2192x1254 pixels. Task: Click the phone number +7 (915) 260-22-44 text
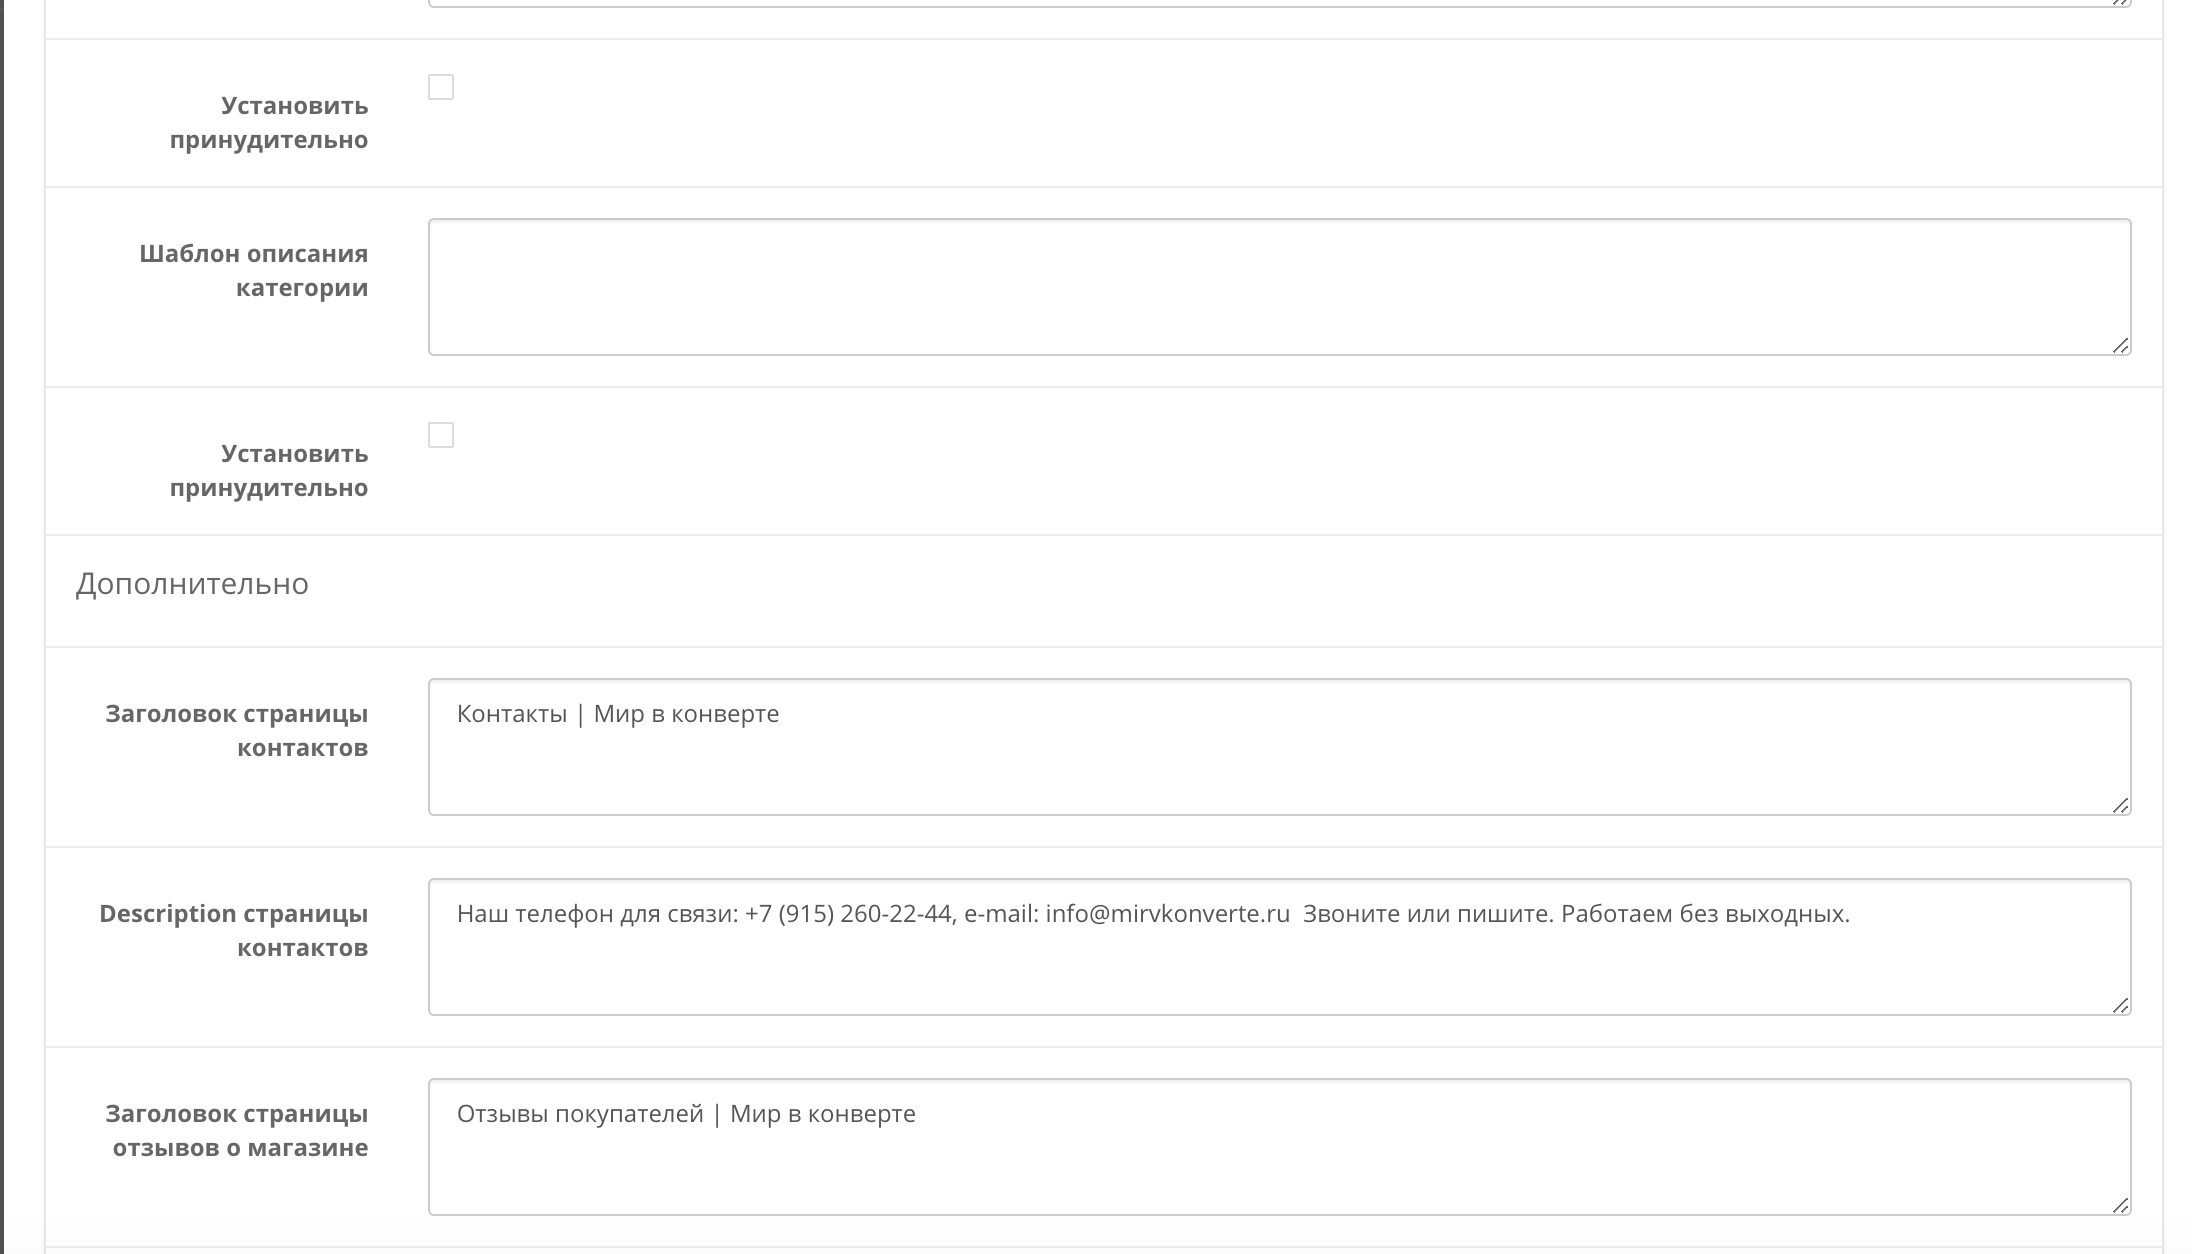click(848, 914)
